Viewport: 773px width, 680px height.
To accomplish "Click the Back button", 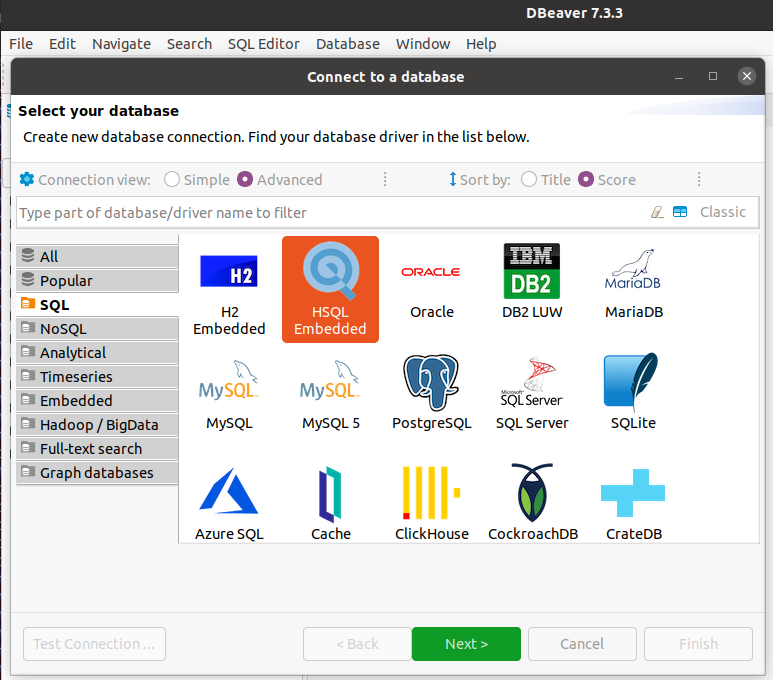I will point(357,644).
